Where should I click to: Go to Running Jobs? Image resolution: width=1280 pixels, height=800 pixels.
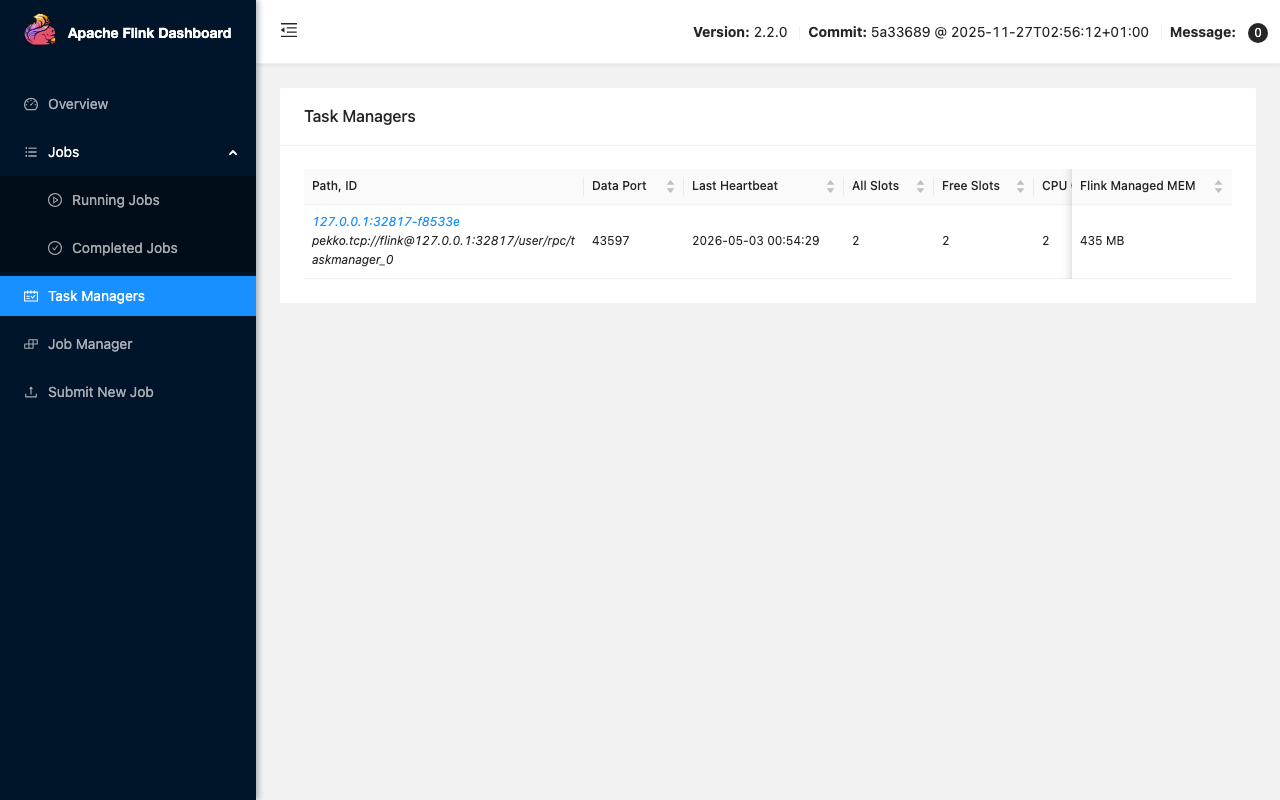point(128,200)
